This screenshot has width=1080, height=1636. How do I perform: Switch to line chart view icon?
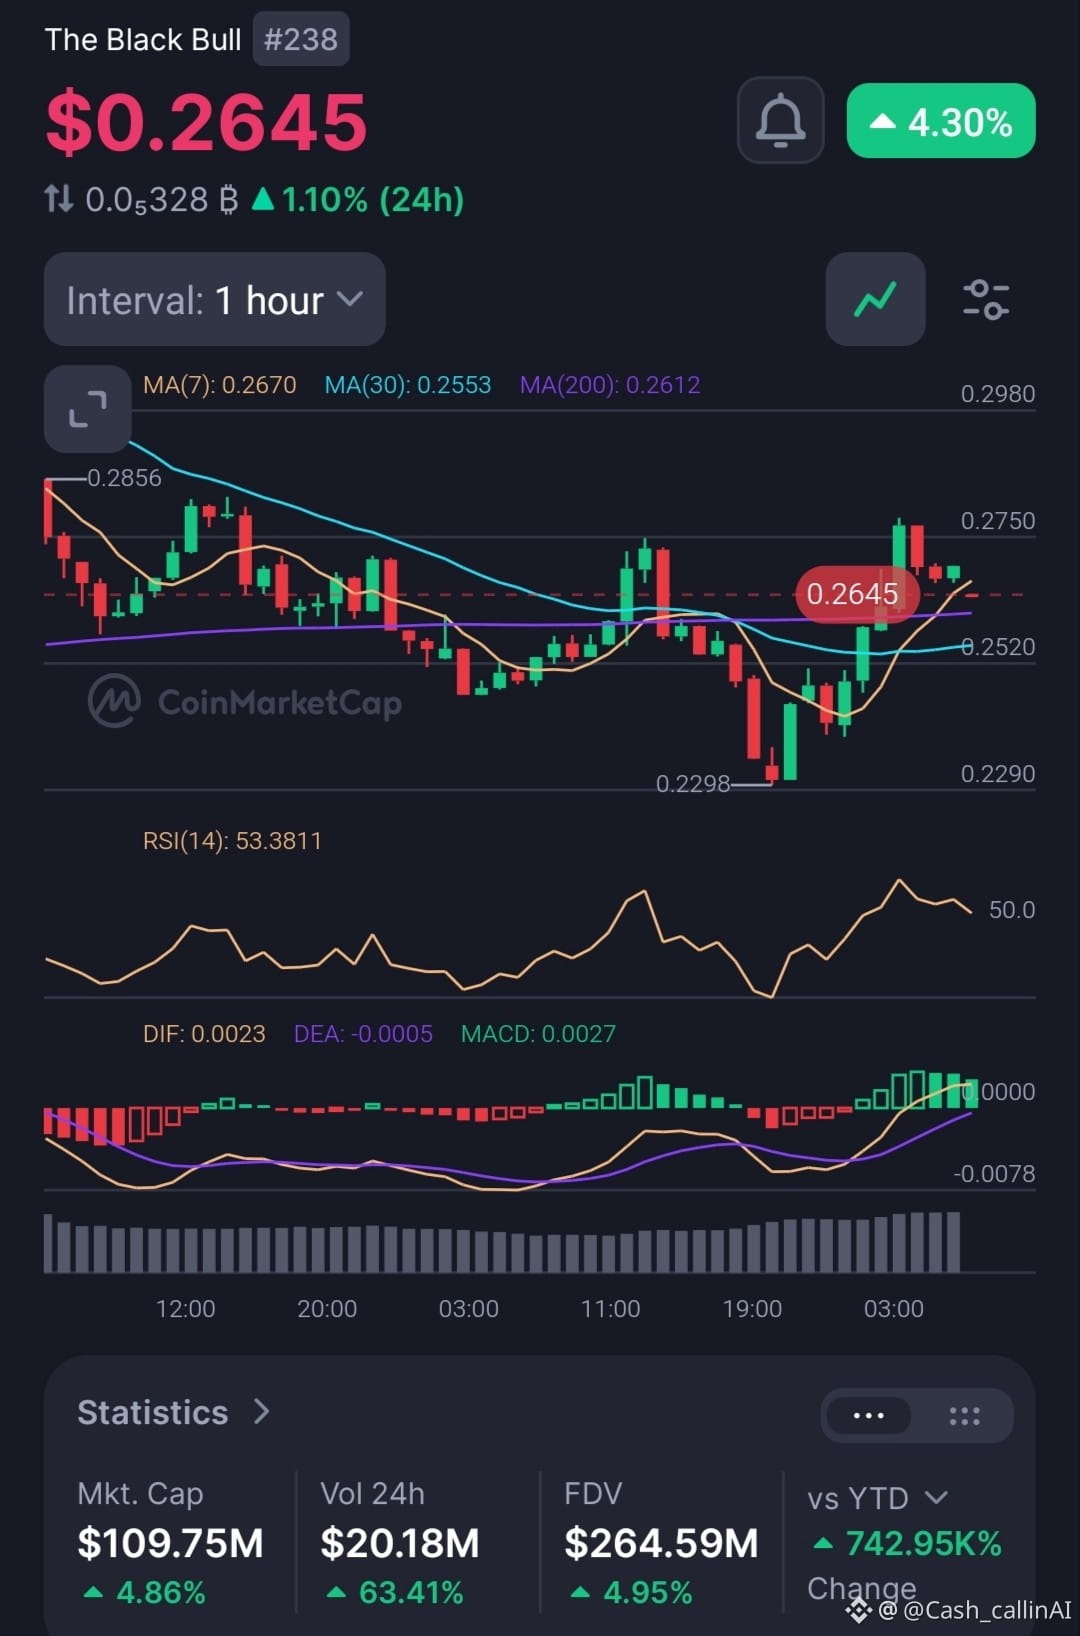coord(875,299)
